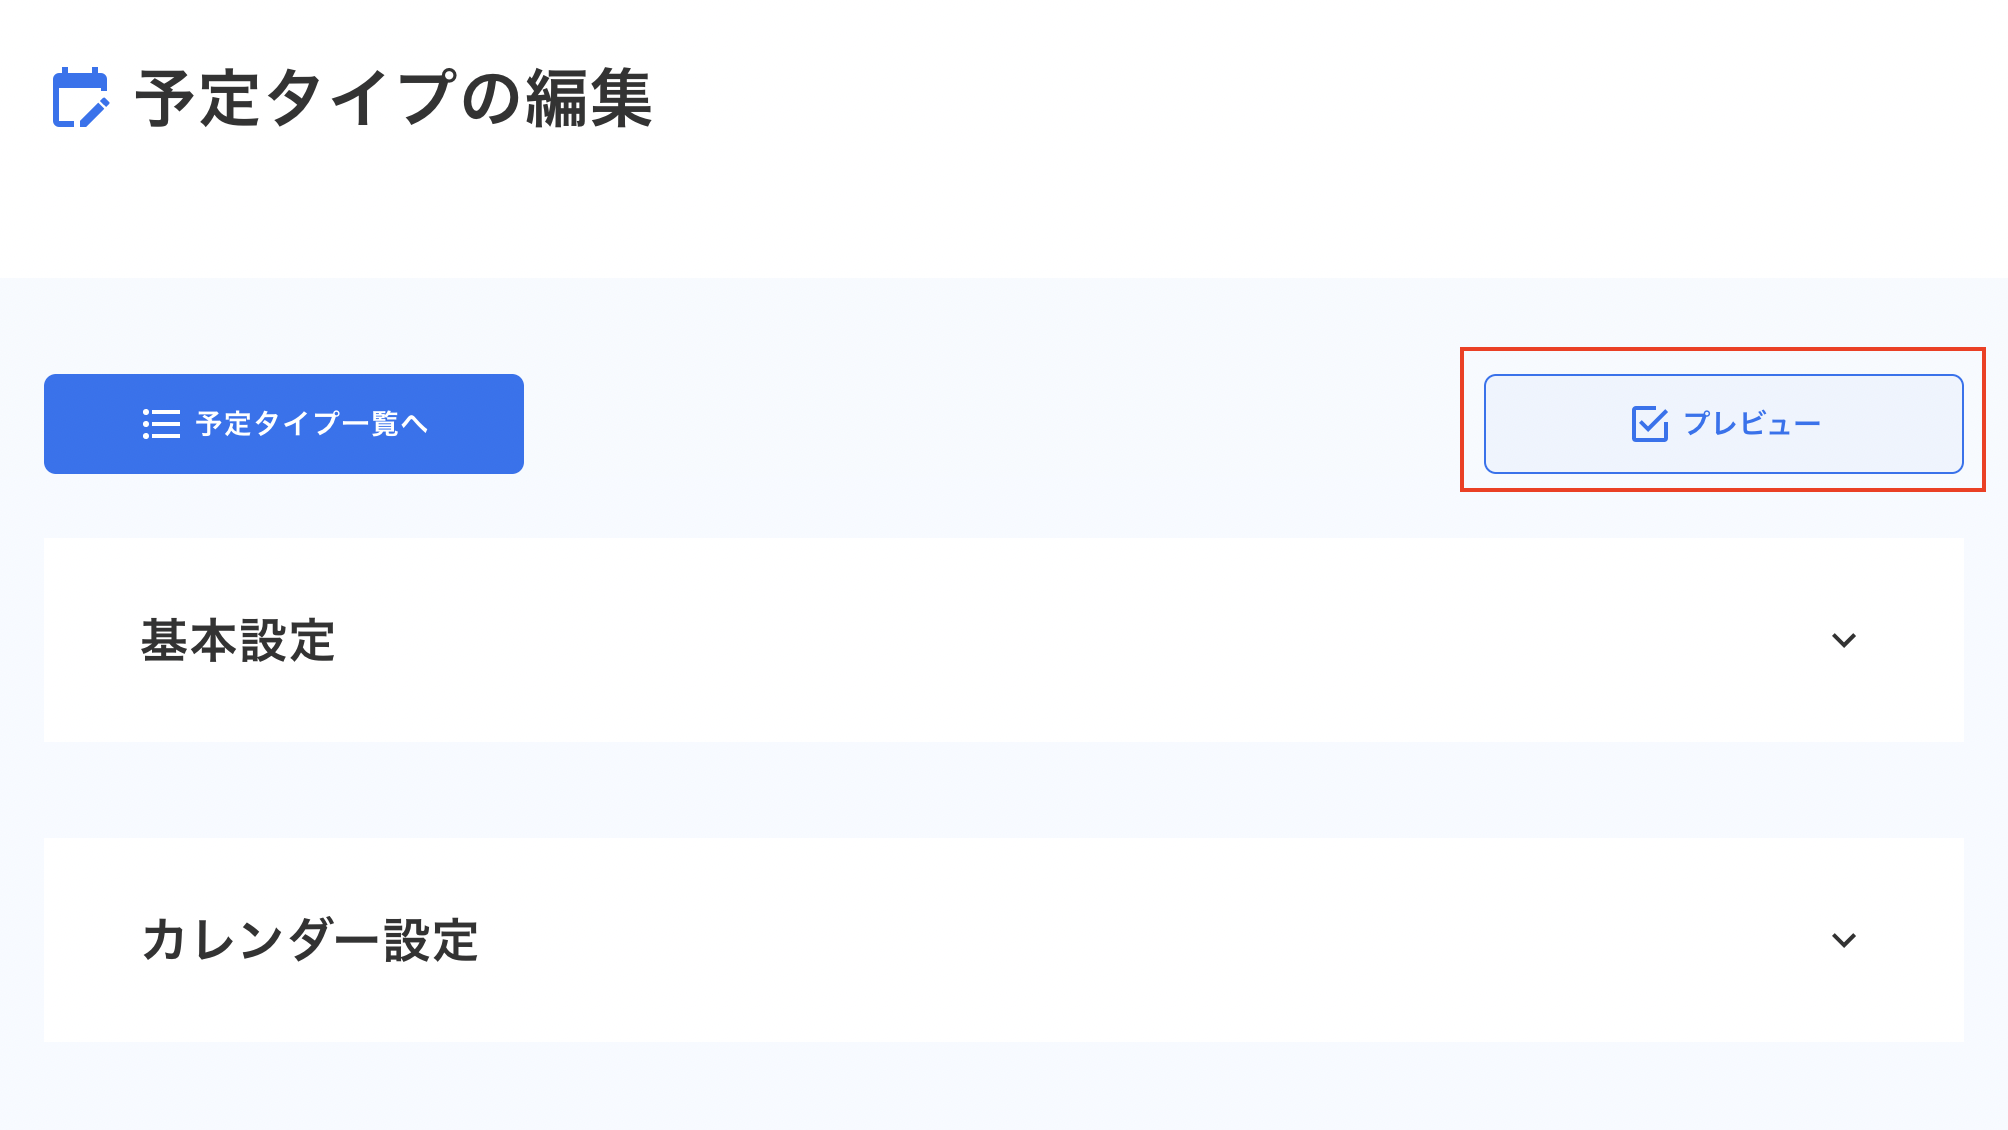Click the 基本設定 heading text
Image resolution: width=2008 pixels, height=1130 pixels.
tap(238, 641)
